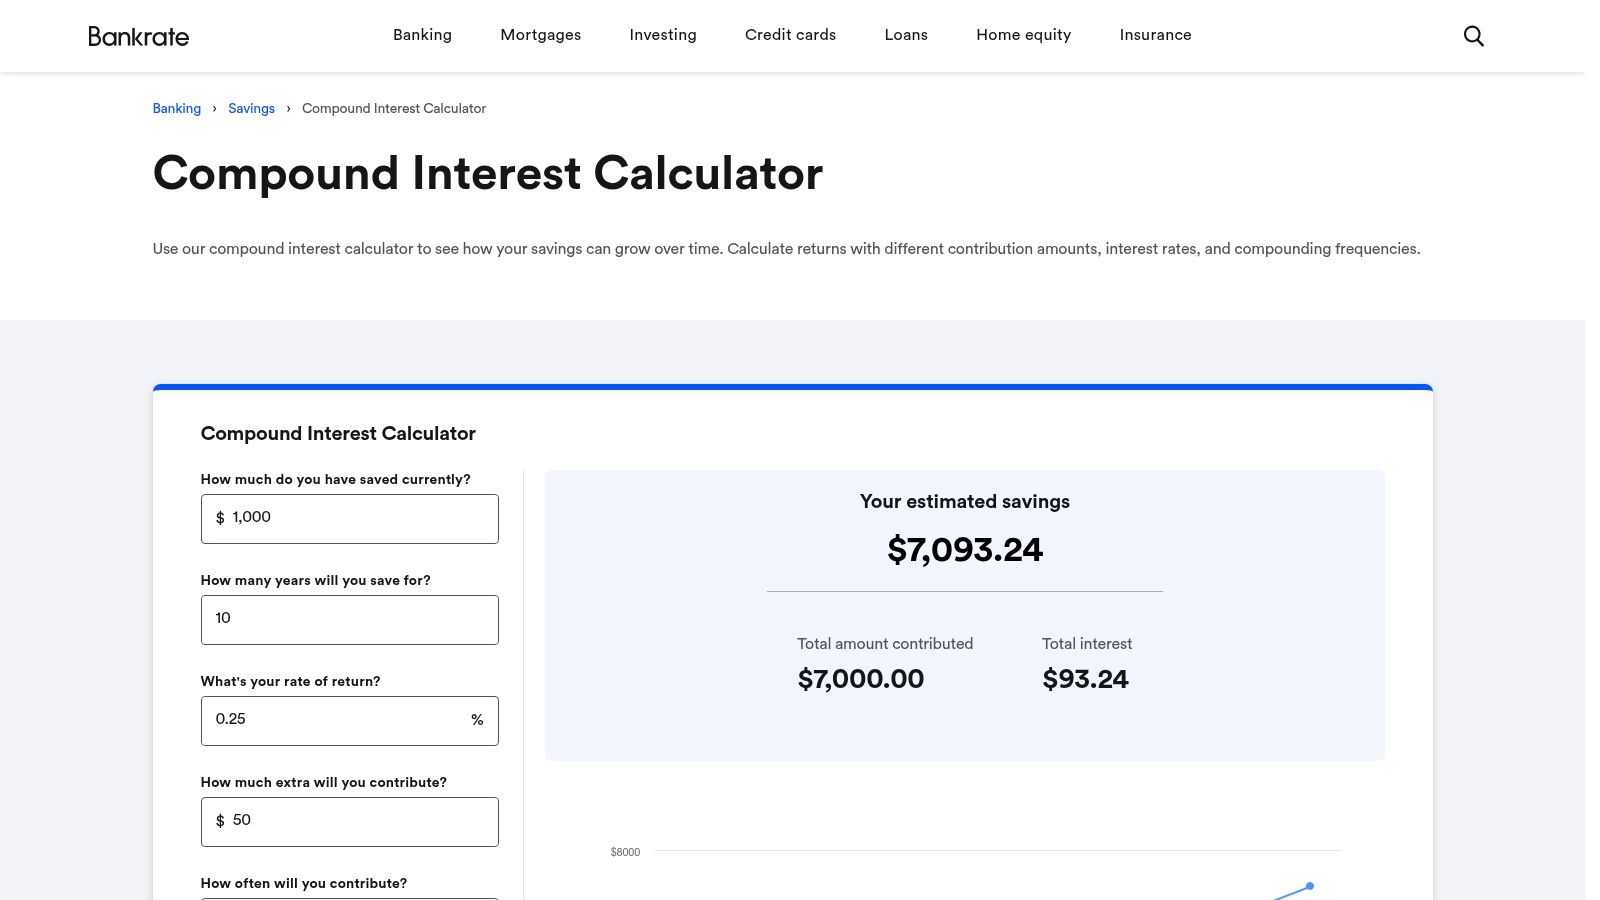Open the contribution frequency dropdown
The image size is (1600, 900).
point(349,898)
